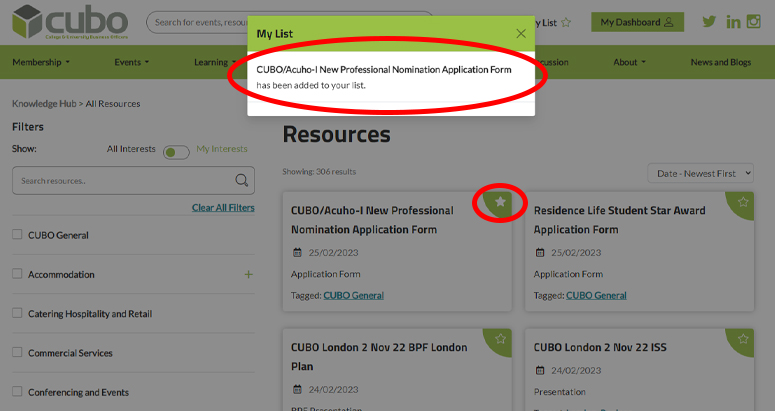Open CUBO/Acuho-I New Professional Nomination card title
The height and width of the screenshot is (411, 775).
(x=372, y=220)
